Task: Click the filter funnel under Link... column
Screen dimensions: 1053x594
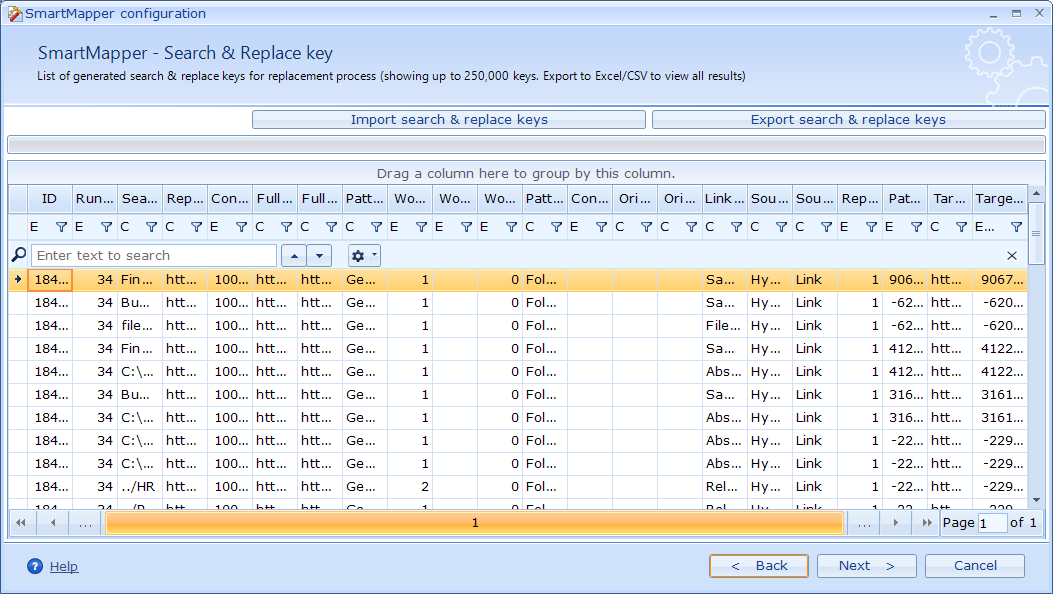Action: click(736, 228)
